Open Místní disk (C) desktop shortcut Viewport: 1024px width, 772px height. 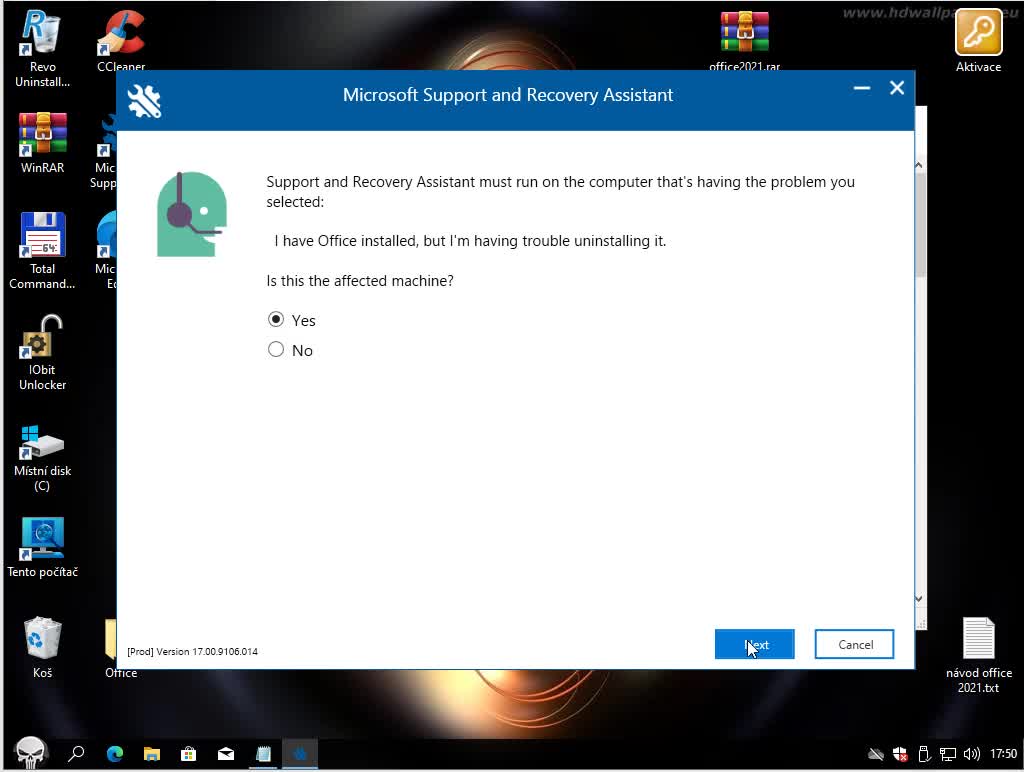coord(42,458)
